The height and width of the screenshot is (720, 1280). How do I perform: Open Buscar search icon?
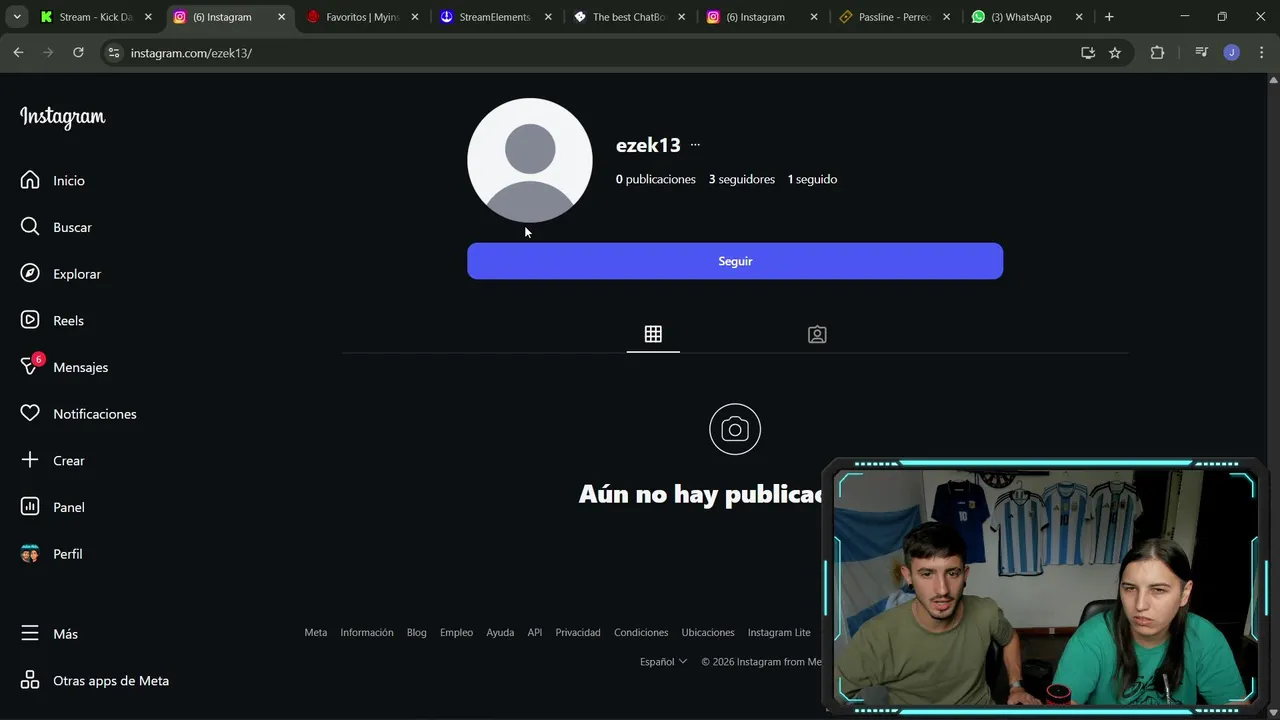pyautogui.click(x=30, y=227)
